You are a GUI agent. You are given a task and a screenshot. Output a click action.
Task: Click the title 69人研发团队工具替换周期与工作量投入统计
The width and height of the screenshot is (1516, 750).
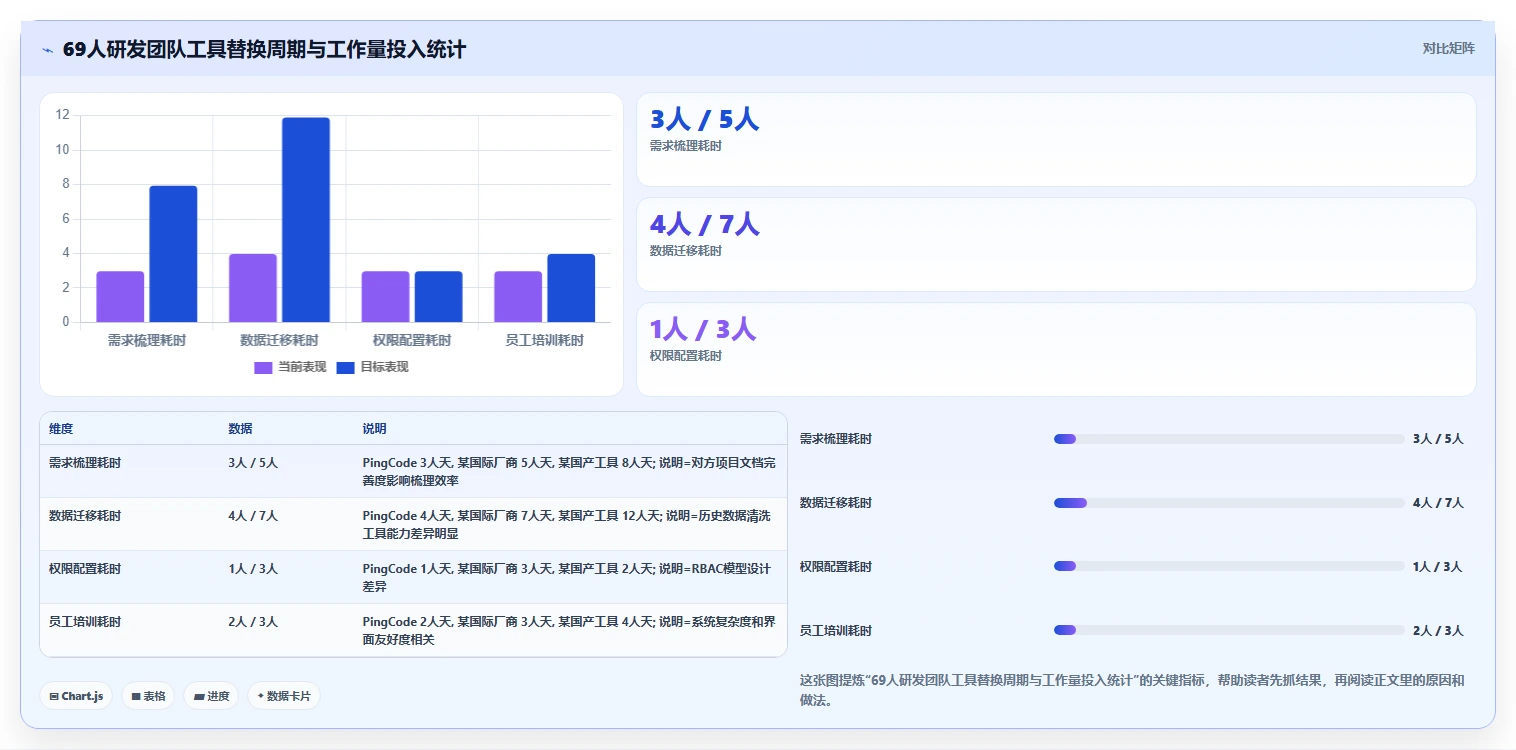click(x=264, y=49)
